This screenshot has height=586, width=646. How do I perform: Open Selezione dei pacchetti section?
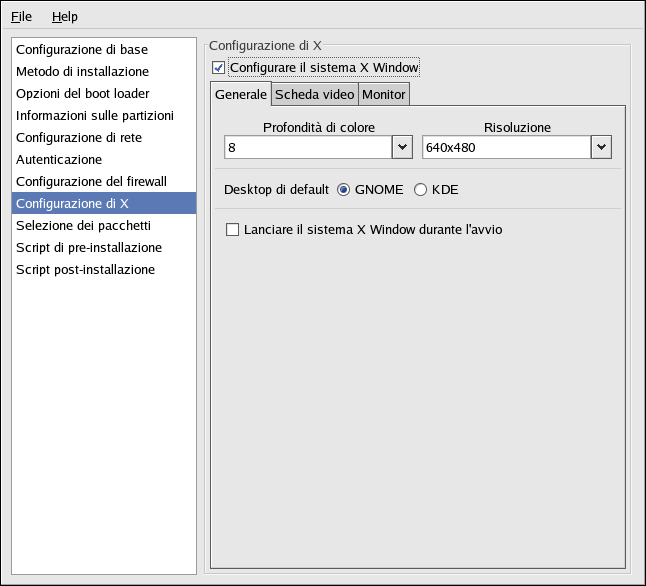pyautogui.click(x=83, y=226)
